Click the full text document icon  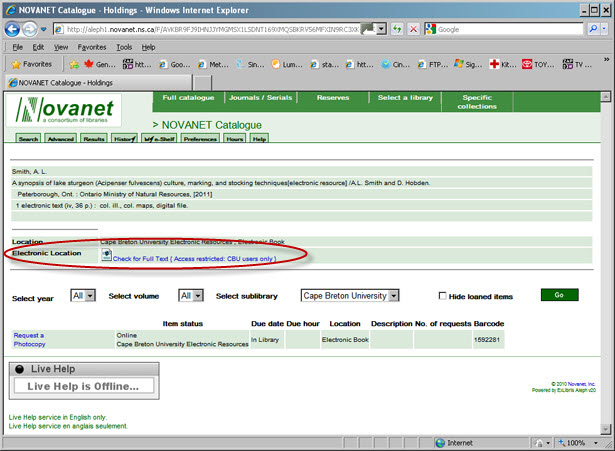coord(106,257)
